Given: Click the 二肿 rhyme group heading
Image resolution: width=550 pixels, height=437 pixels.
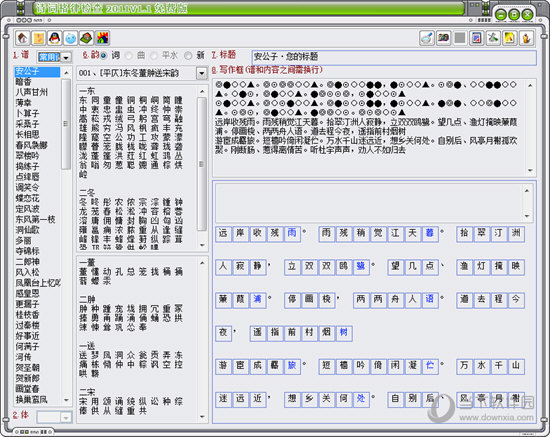Looking at the screenshot, I should point(87,300).
